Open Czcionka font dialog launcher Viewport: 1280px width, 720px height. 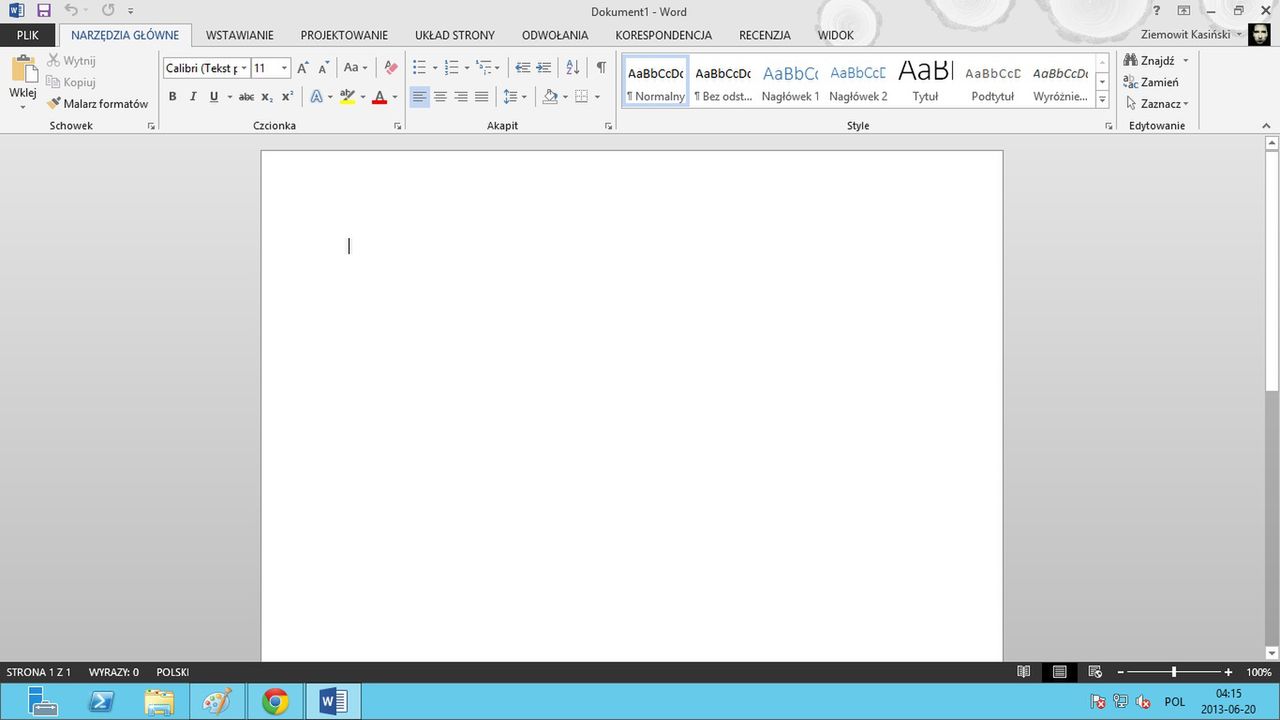coord(398,127)
